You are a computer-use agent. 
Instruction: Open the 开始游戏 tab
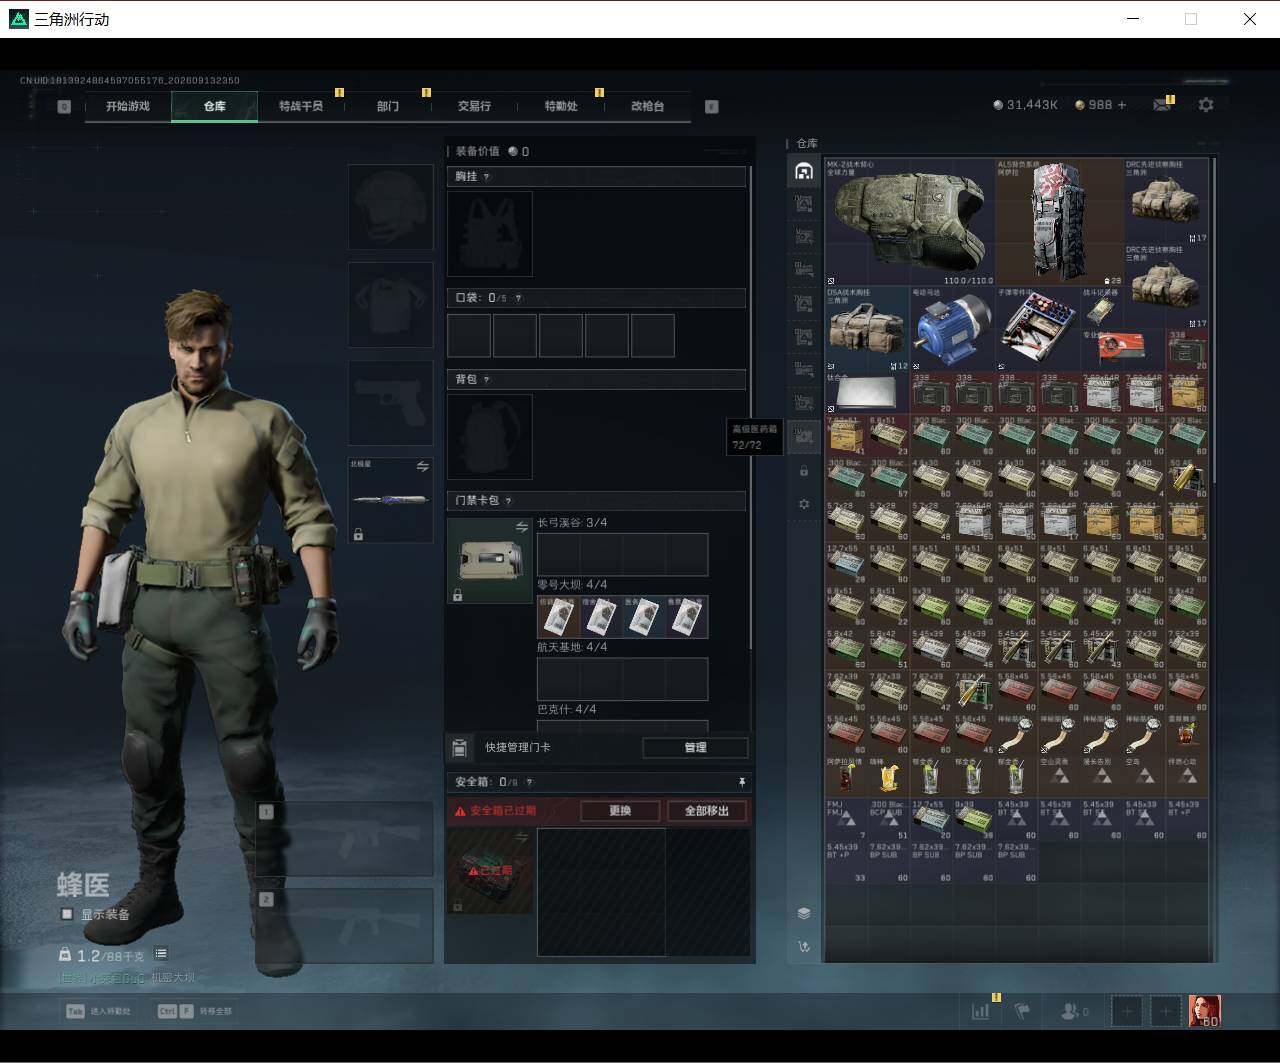[x=128, y=106]
